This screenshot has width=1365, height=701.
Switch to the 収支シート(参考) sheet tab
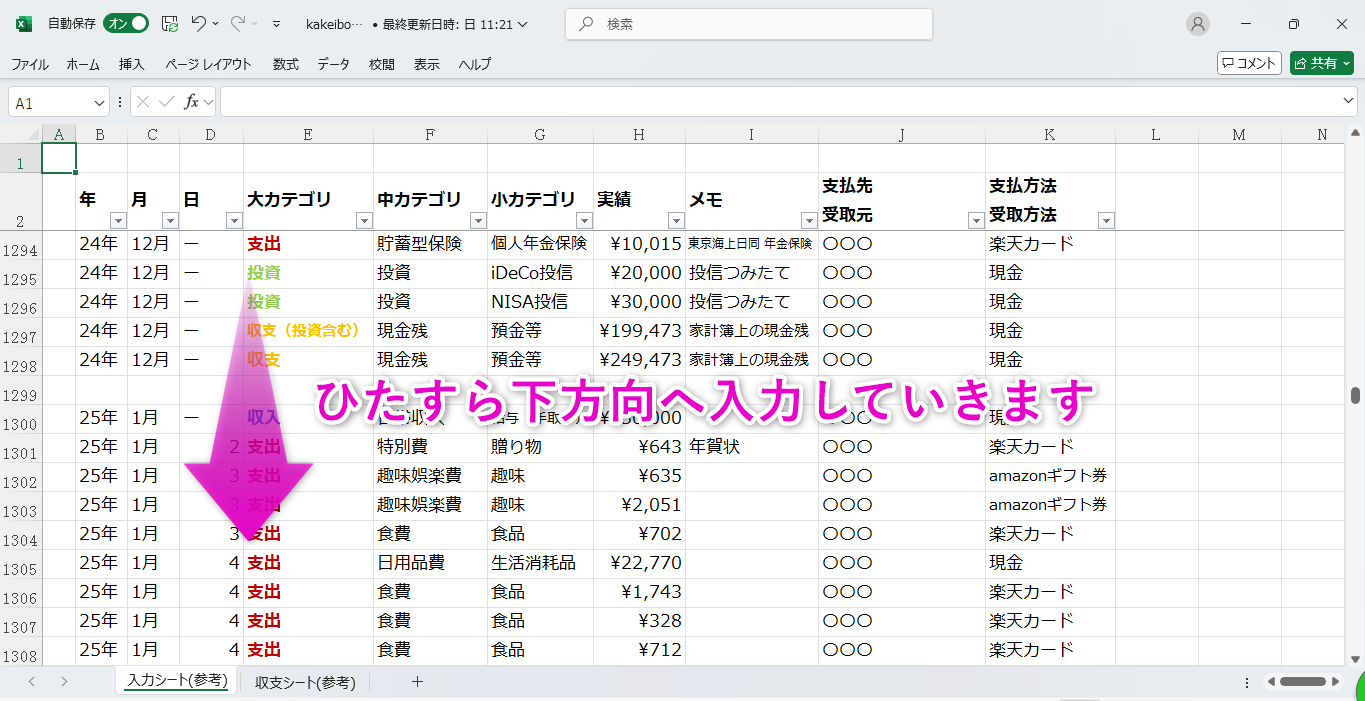point(305,682)
